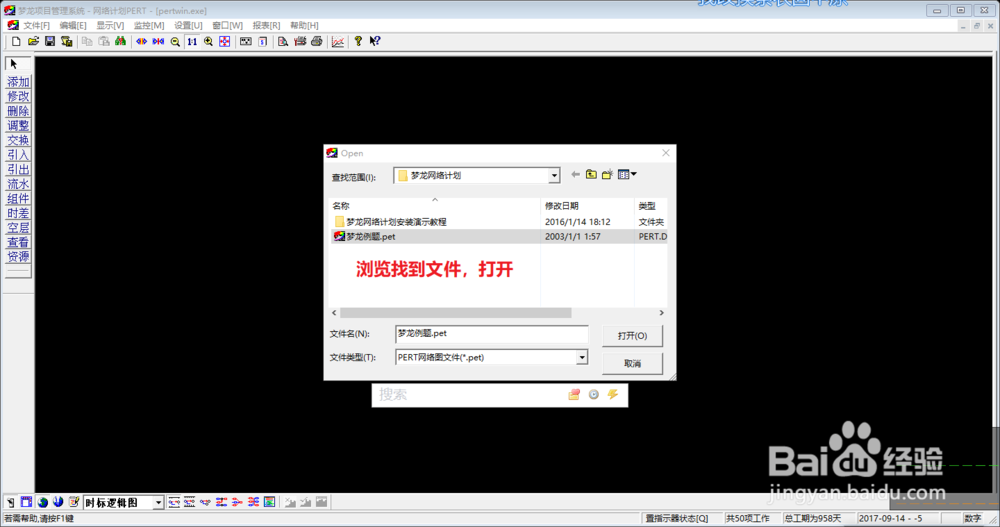Click the first network diagram mode icon after the 时标逻辑图 dropdown
Image resolution: width=1000 pixels, height=527 pixels.
[174, 502]
